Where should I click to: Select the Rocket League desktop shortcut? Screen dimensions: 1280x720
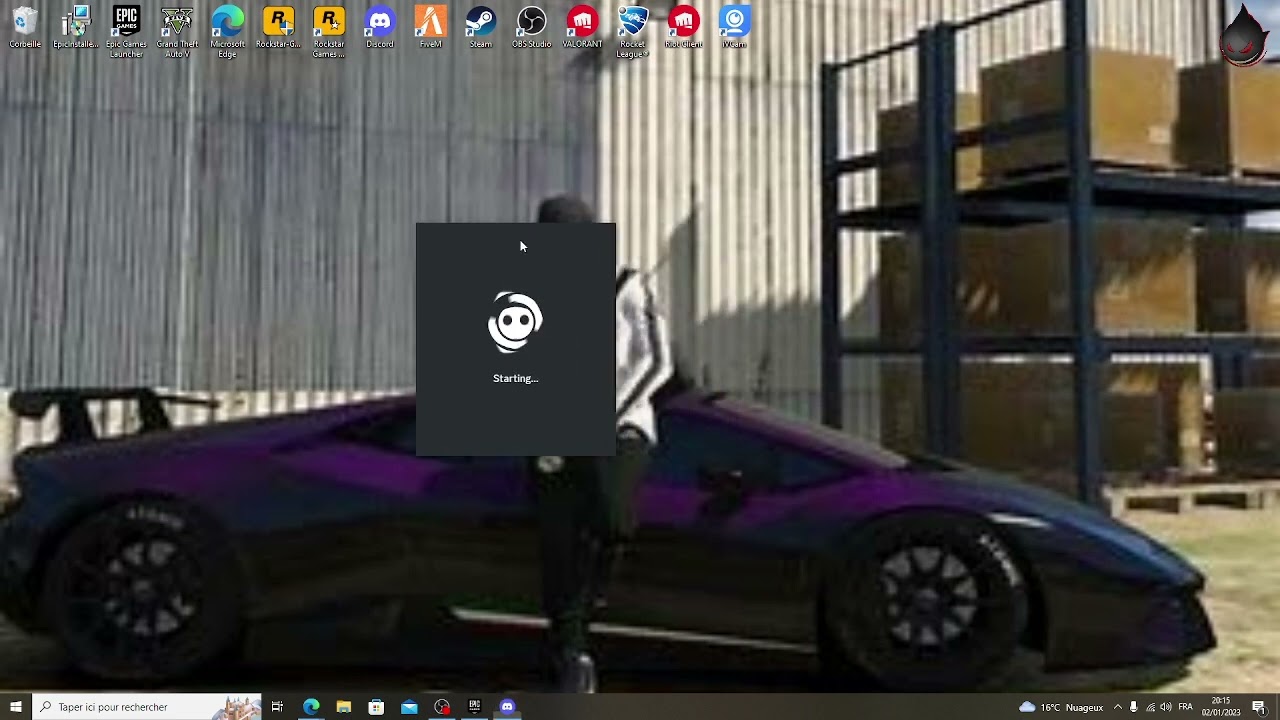click(x=633, y=32)
